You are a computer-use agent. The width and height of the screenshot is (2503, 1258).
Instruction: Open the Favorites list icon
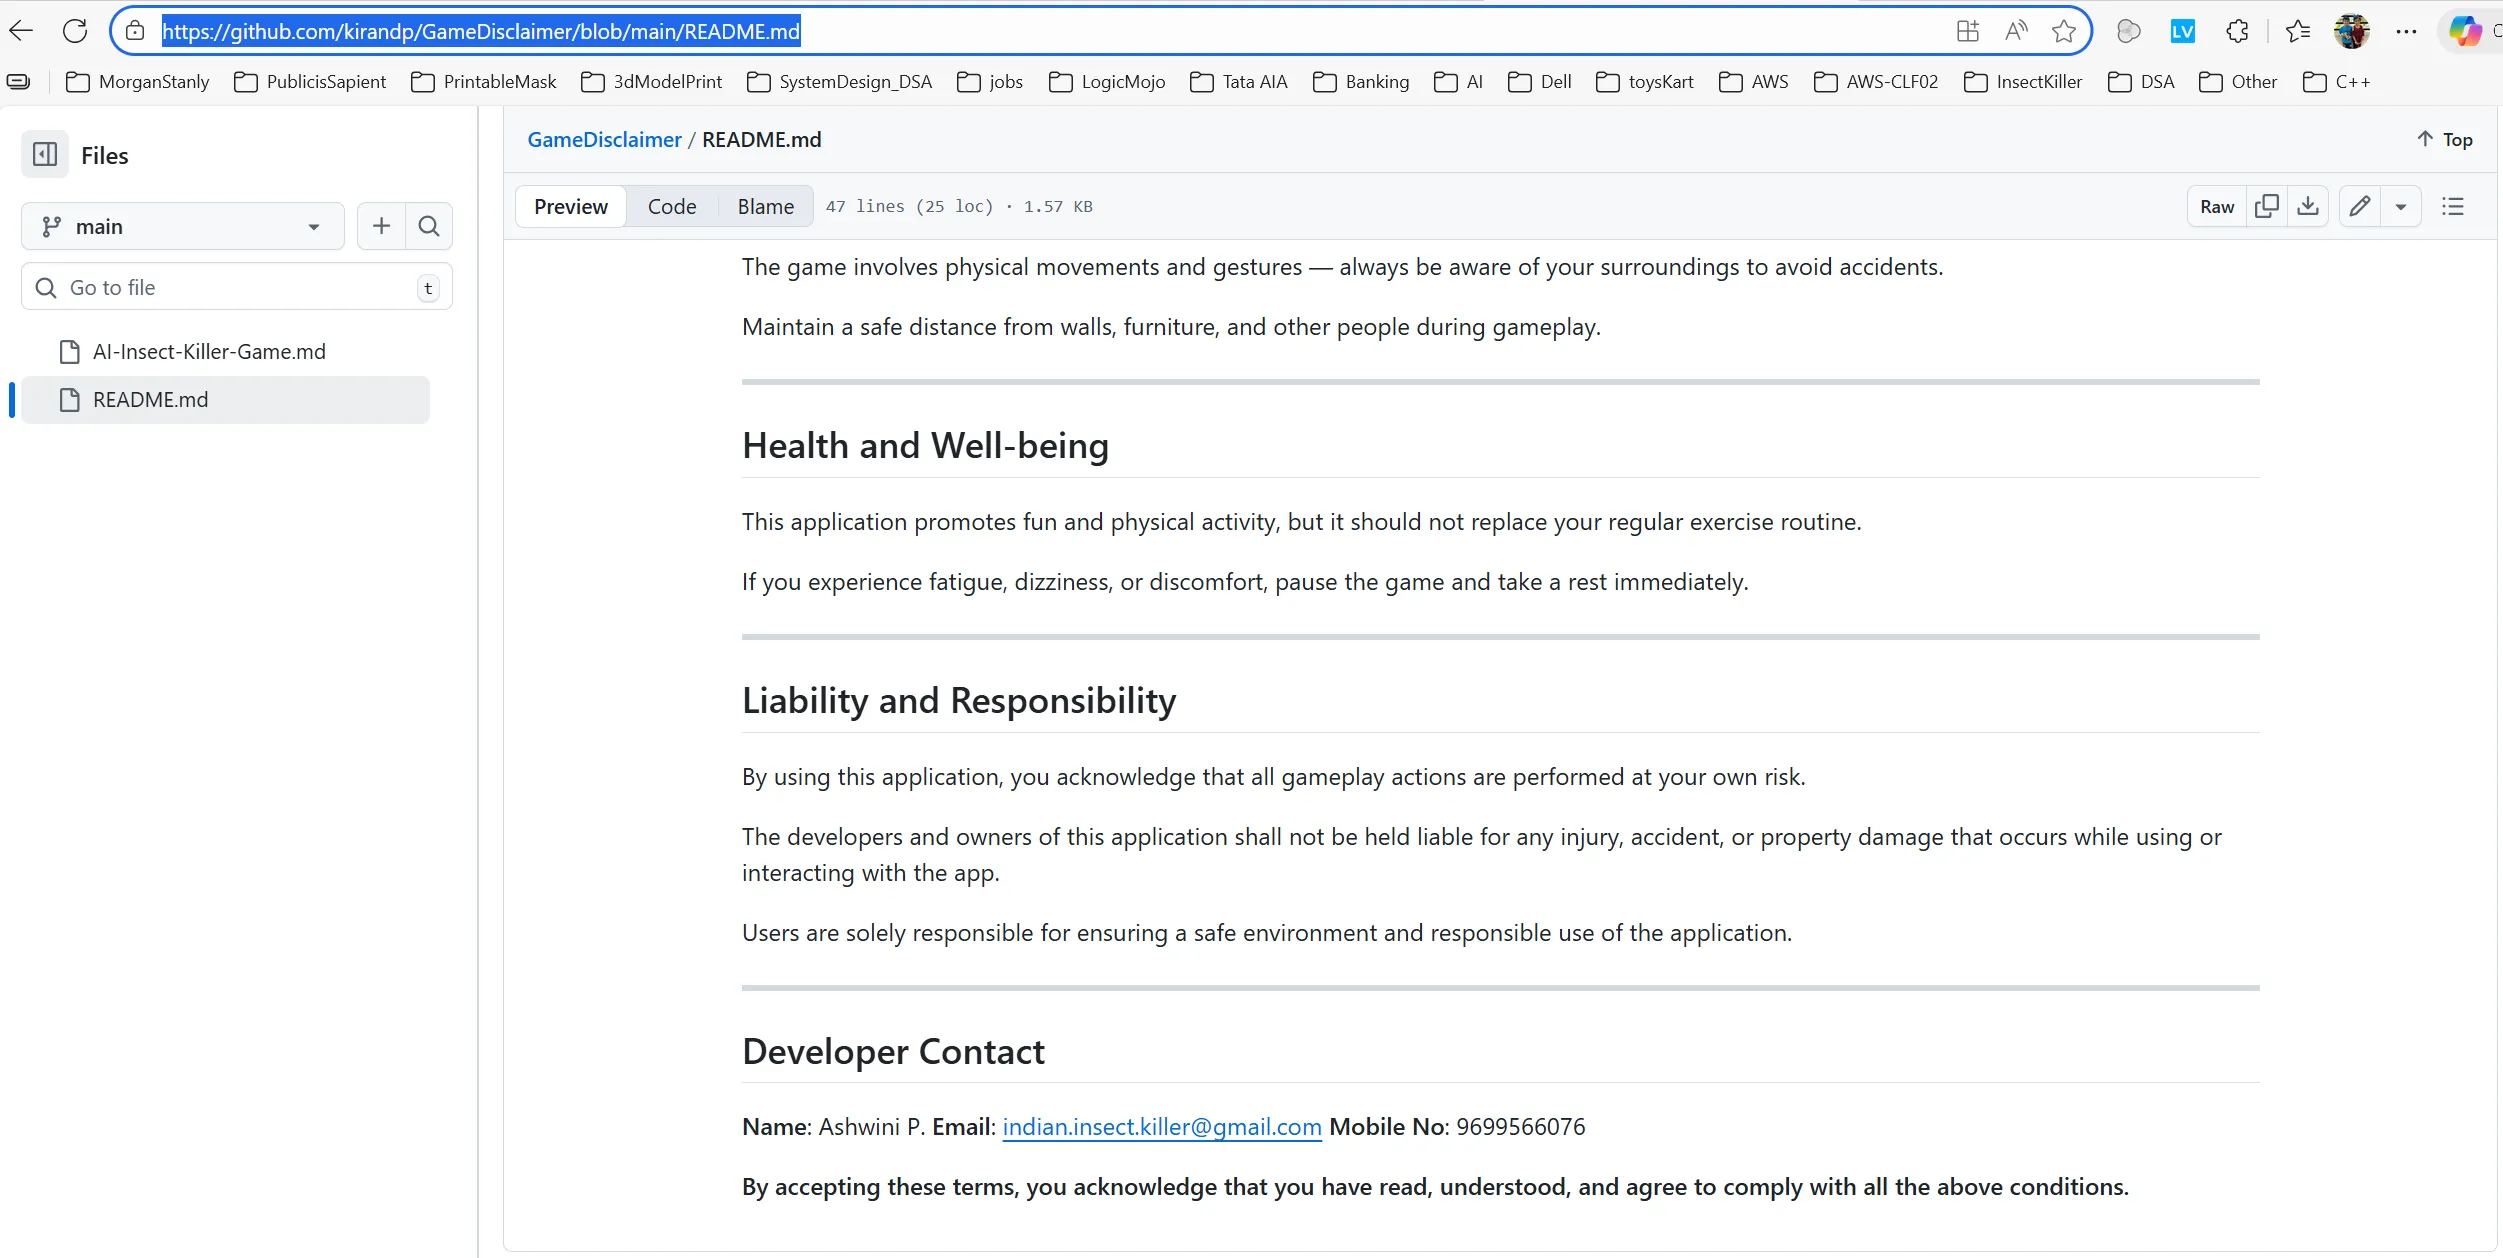(x=2298, y=31)
